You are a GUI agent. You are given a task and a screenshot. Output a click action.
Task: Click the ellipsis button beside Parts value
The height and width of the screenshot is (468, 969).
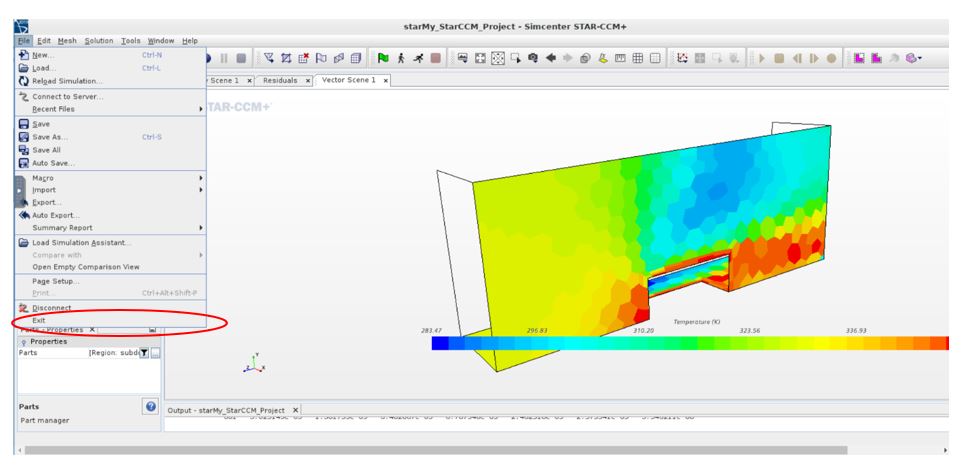click(155, 352)
